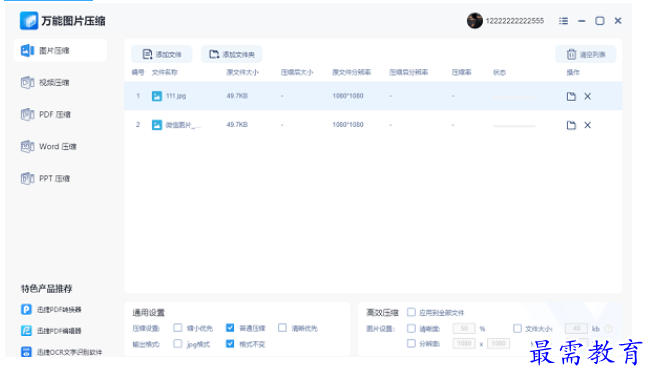The image size is (651, 384).
Task: Open folder icon for 微信图片 row
Action: 571,125
